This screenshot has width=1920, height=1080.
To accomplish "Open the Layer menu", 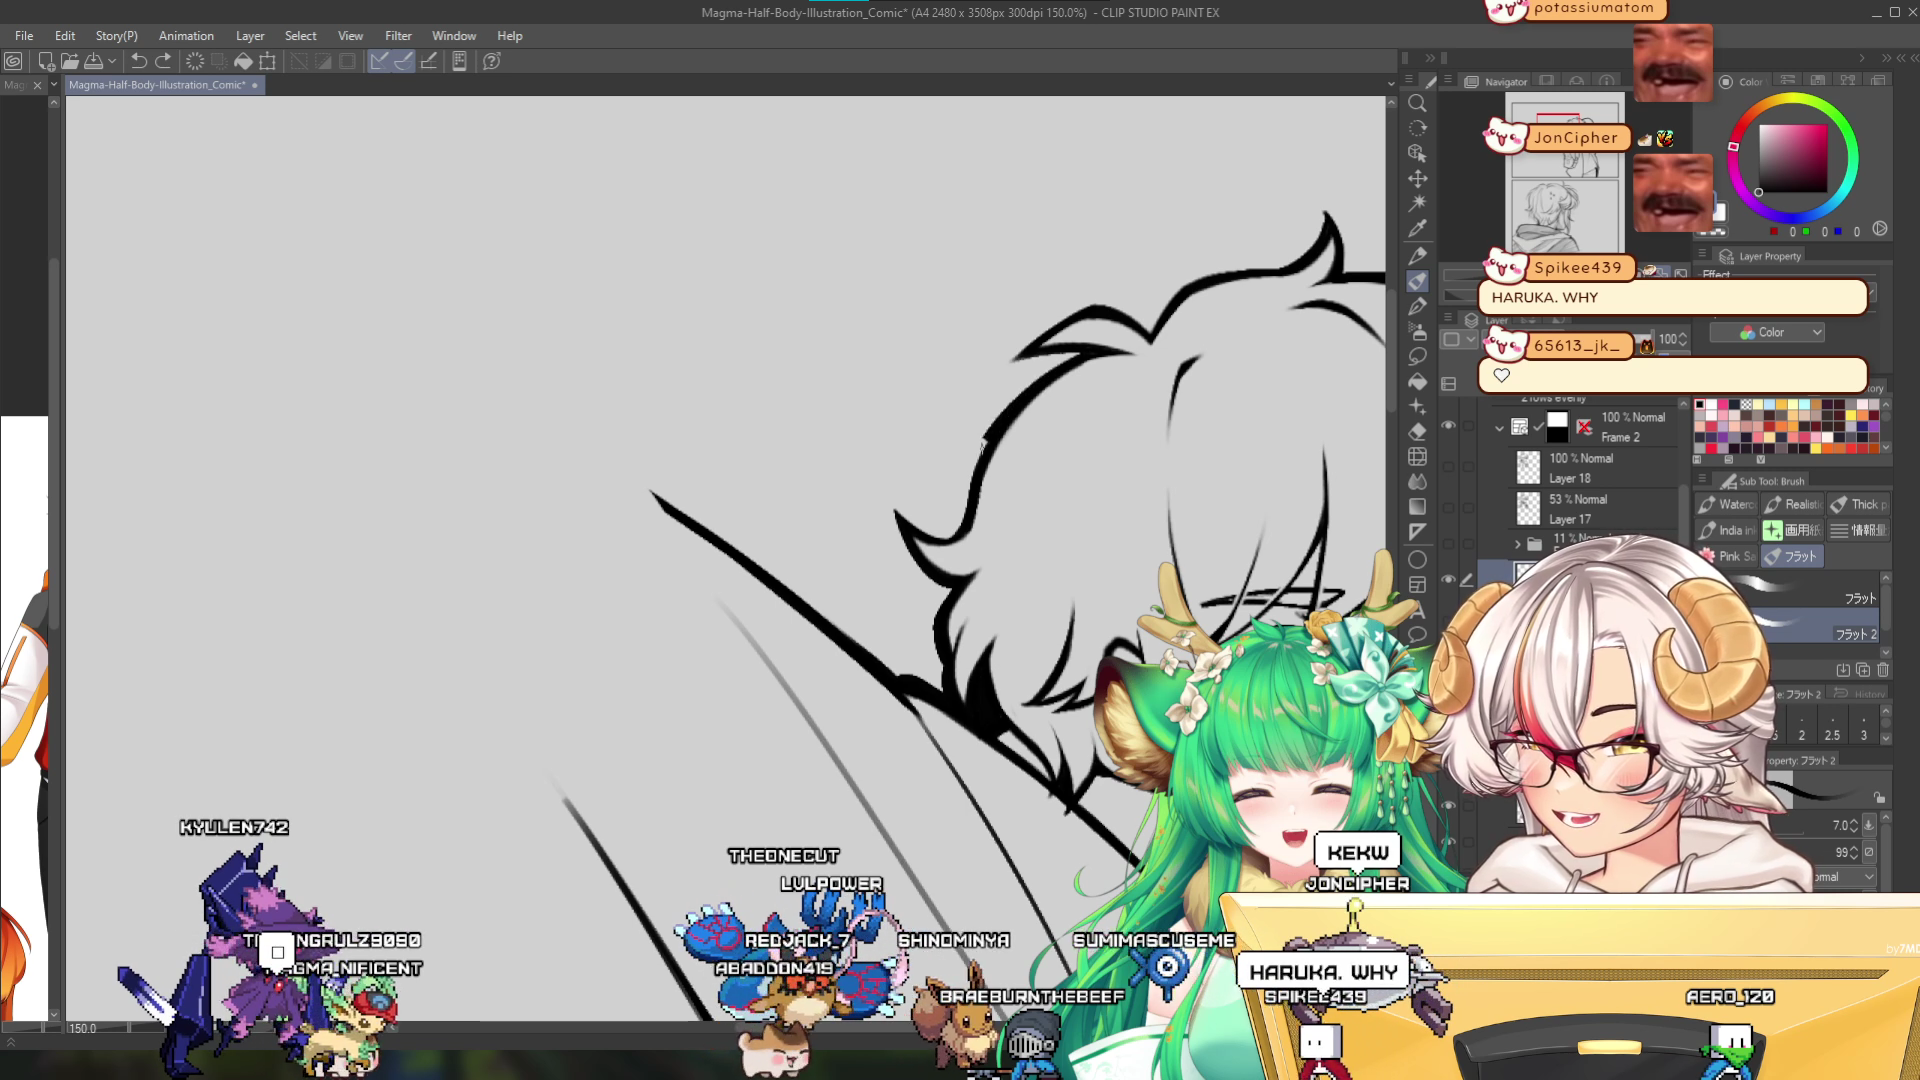I will (x=250, y=36).
